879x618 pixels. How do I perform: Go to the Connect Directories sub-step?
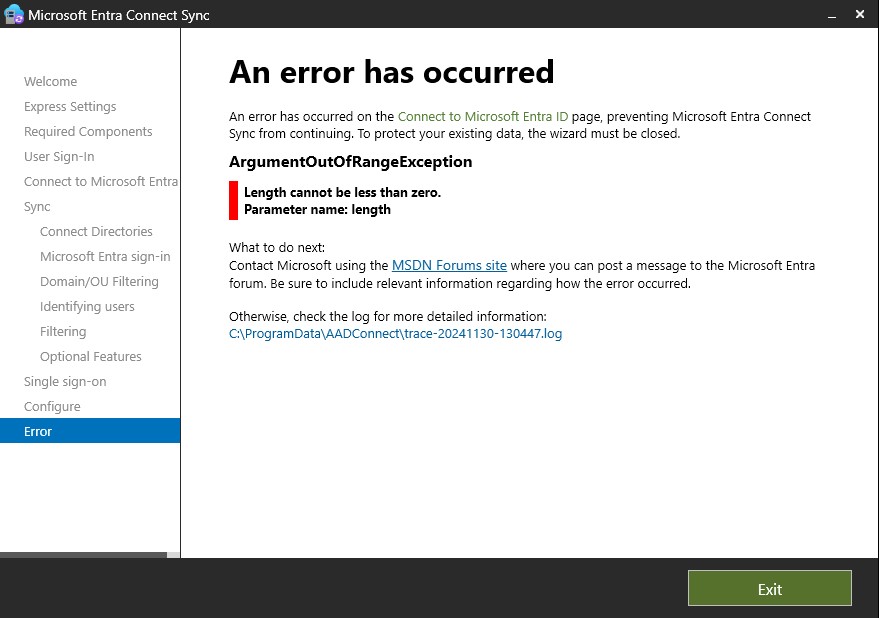[x=96, y=232]
